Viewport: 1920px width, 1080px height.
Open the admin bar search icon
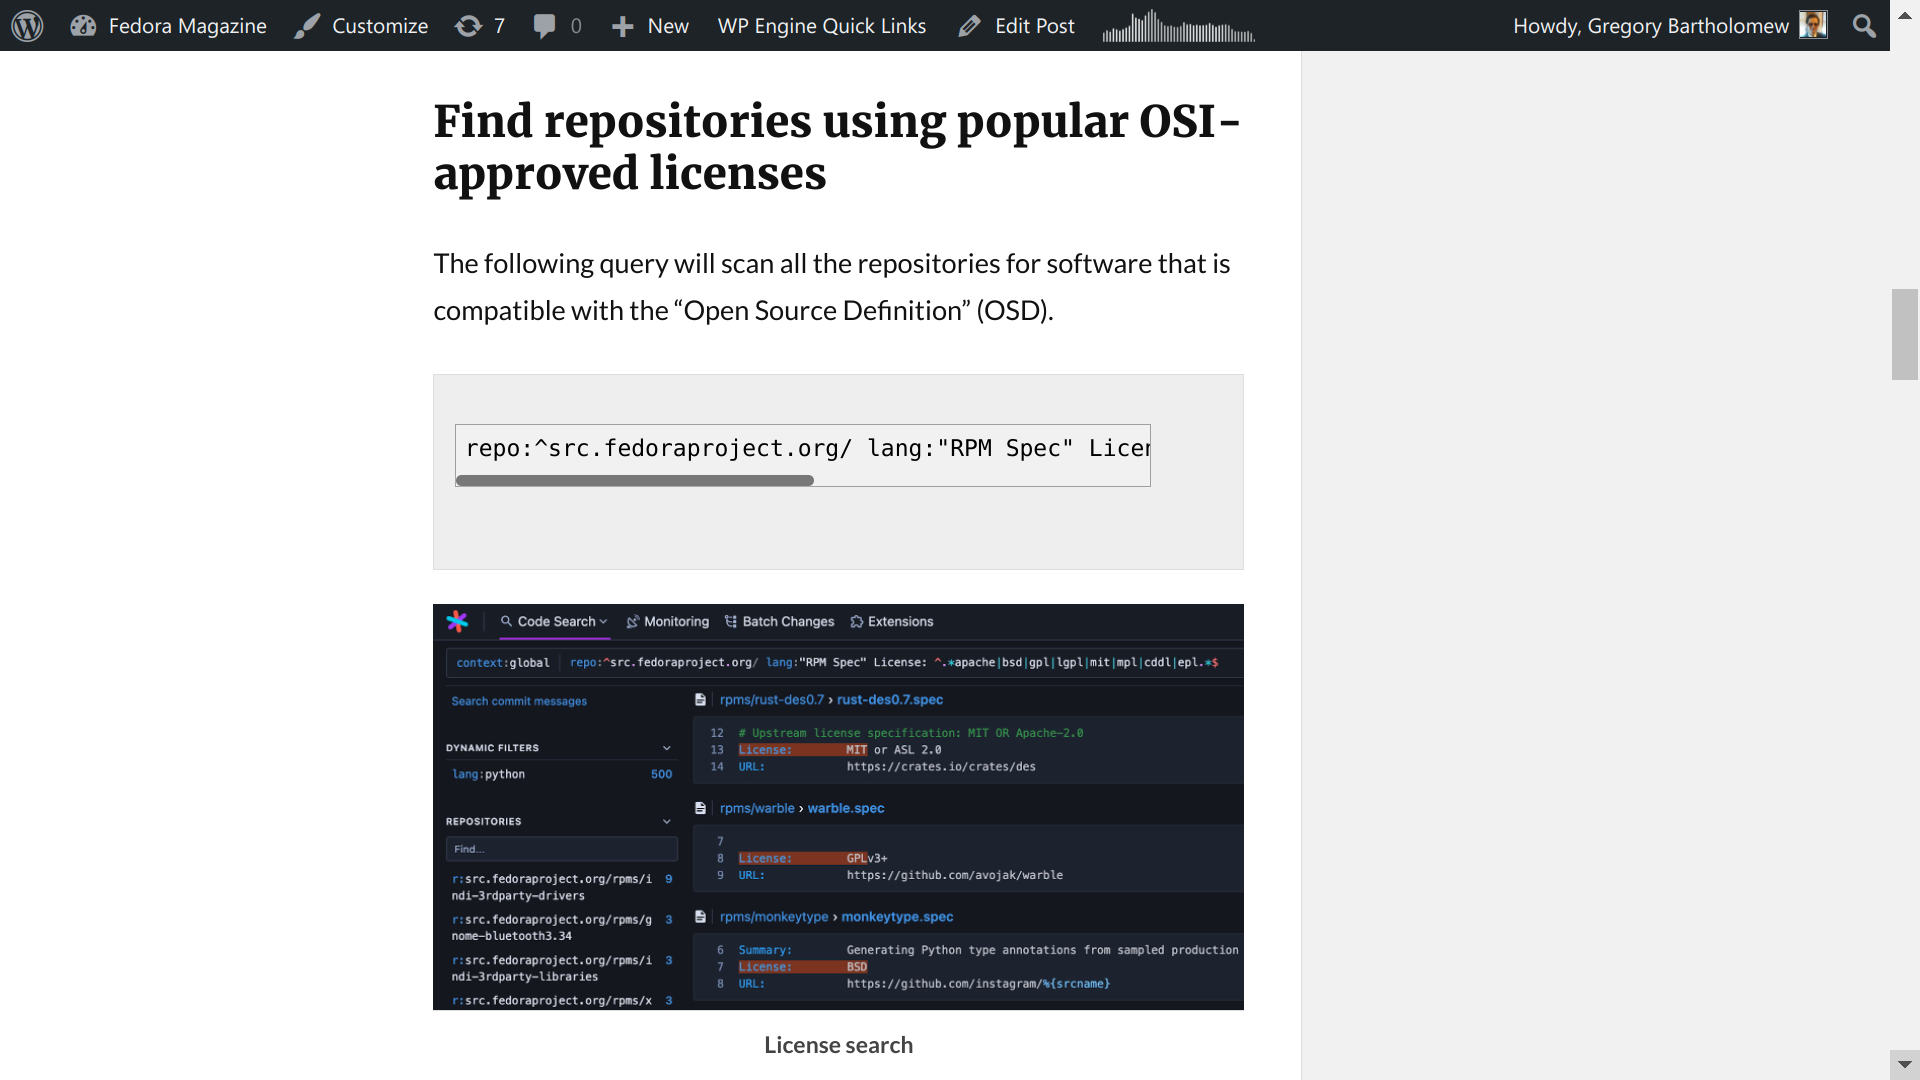pos(1864,26)
